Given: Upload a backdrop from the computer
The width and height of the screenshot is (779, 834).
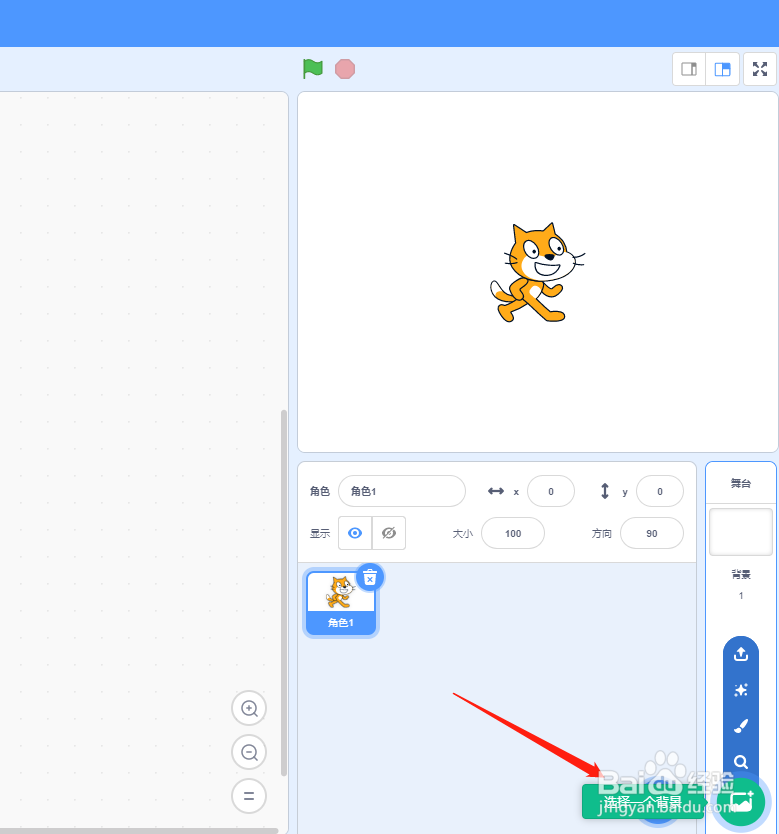Looking at the screenshot, I should [741, 654].
